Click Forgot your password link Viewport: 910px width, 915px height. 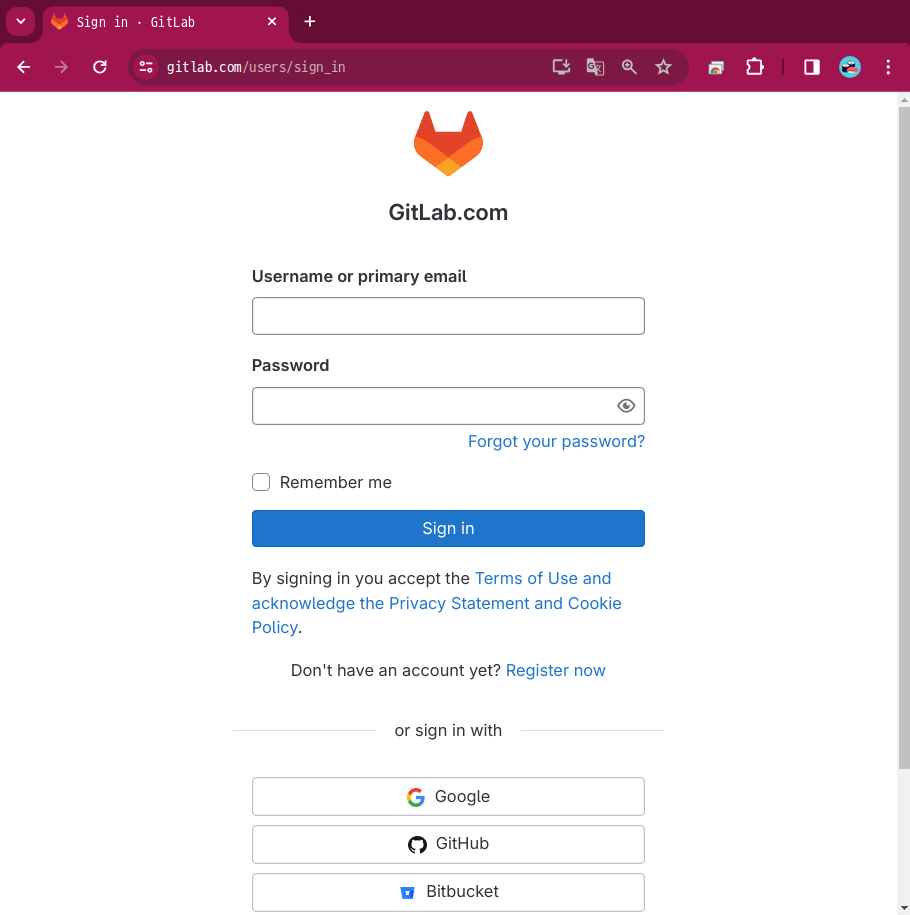coord(556,441)
